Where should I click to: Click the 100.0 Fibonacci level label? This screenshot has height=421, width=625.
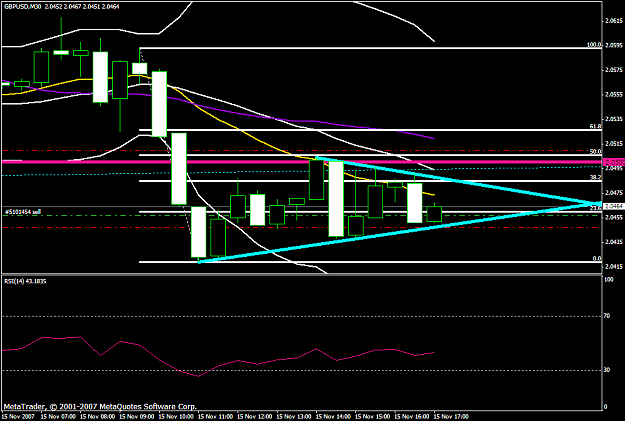tap(594, 45)
